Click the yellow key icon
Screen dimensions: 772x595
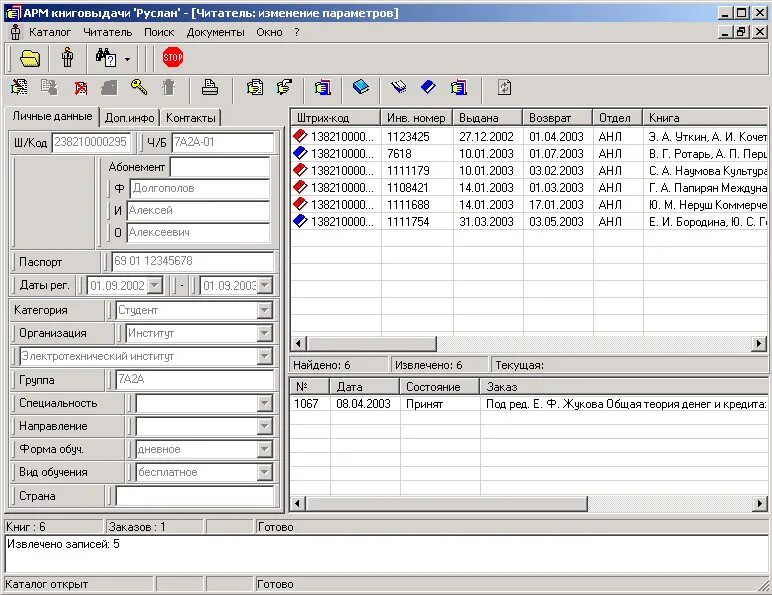point(139,87)
